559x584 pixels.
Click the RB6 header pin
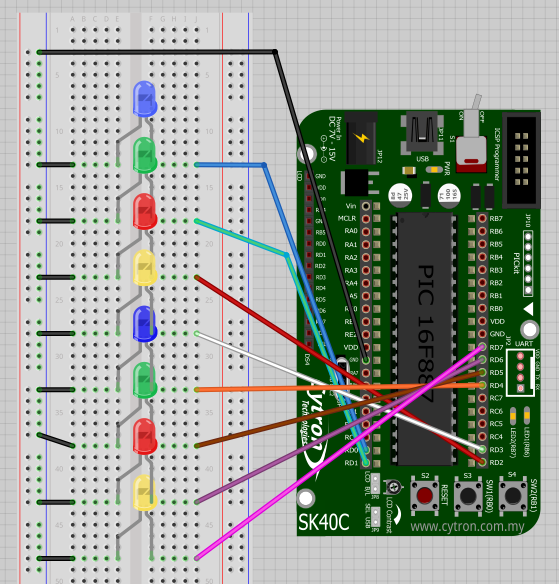click(482, 231)
